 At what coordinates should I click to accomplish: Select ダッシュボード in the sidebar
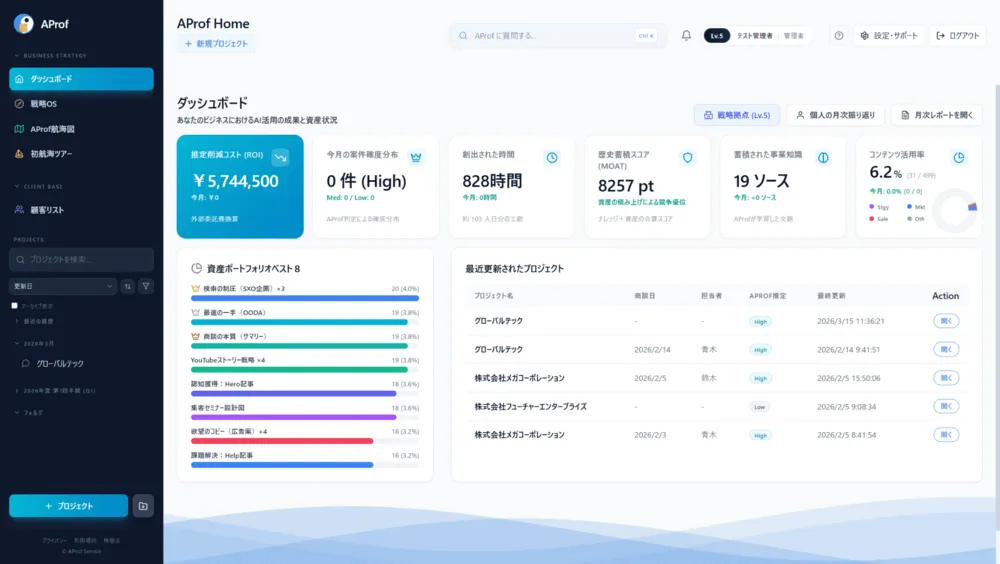point(81,79)
